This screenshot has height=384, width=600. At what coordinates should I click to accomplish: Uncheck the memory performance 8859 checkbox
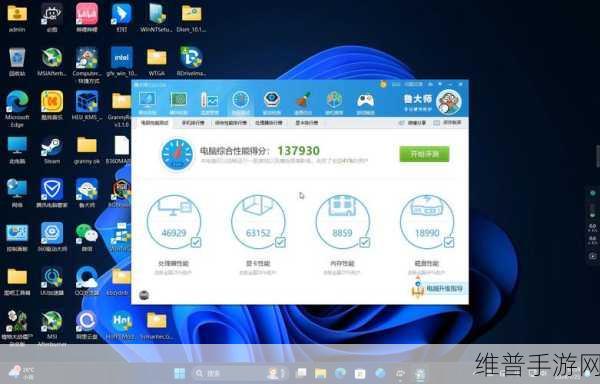(365, 242)
